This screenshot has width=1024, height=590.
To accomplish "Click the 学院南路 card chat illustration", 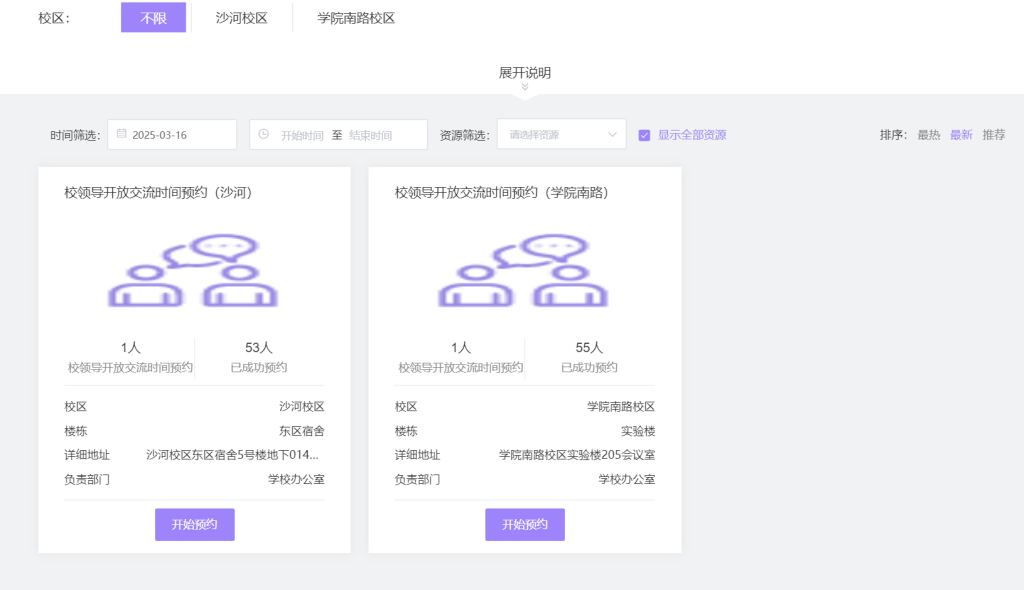I will click(x=524, y=271).
